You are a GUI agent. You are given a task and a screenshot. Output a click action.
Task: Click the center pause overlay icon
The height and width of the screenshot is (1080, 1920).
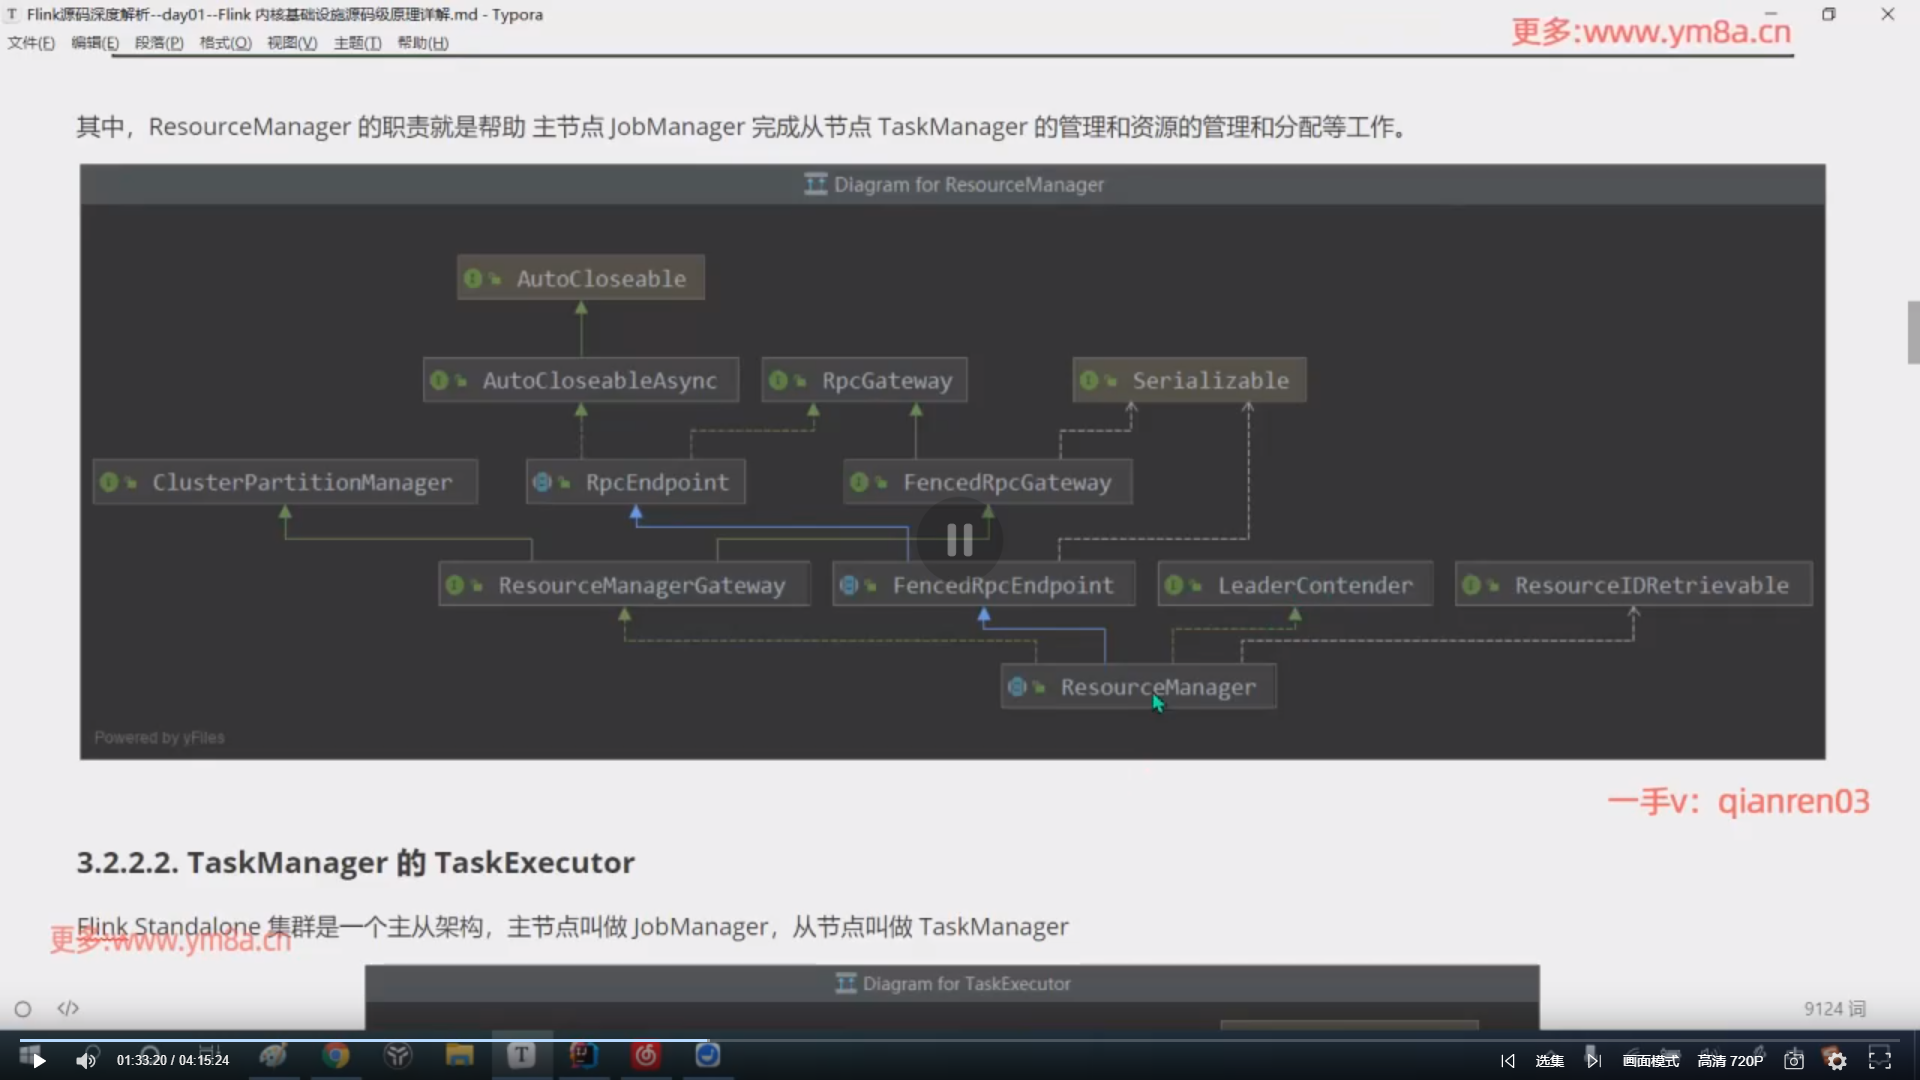pyautogui.click(x=959, y=540)
